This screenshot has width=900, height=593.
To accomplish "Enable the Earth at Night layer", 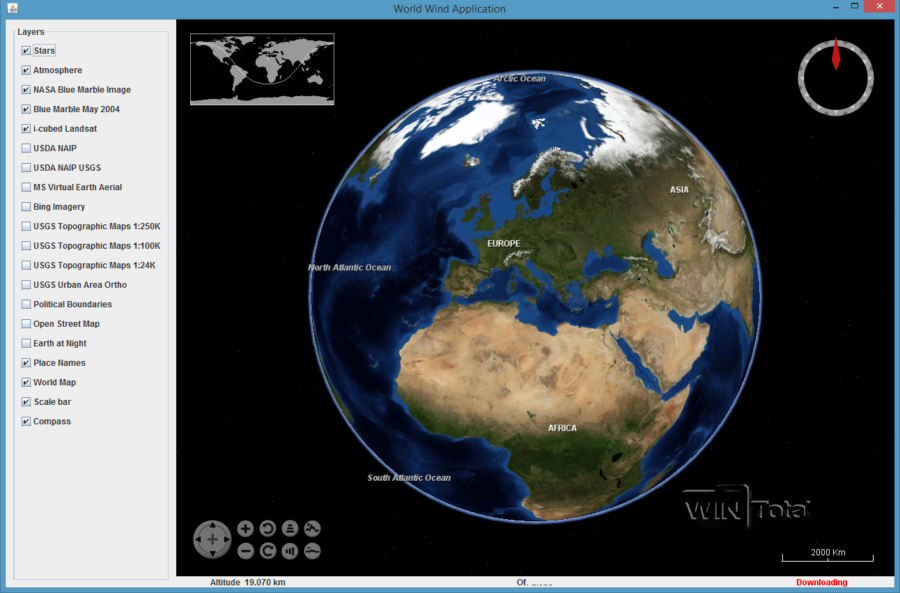I will point(25,343).
